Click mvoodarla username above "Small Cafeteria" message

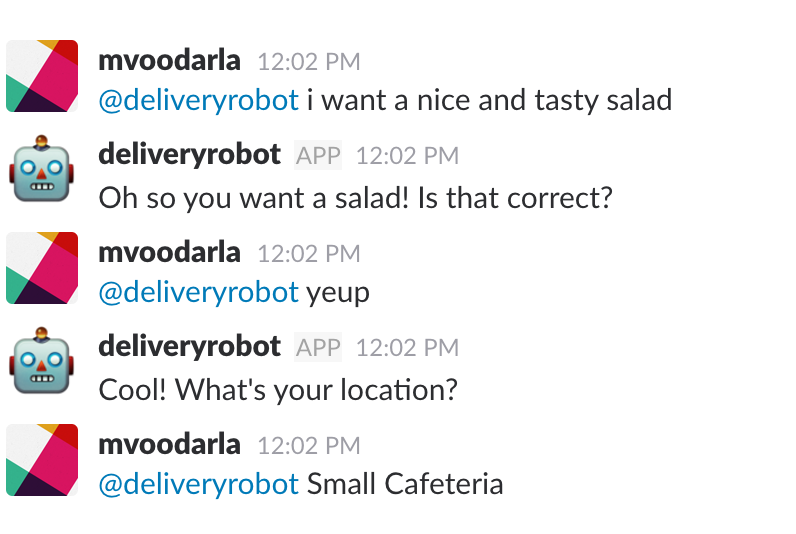tap(170, 444)
